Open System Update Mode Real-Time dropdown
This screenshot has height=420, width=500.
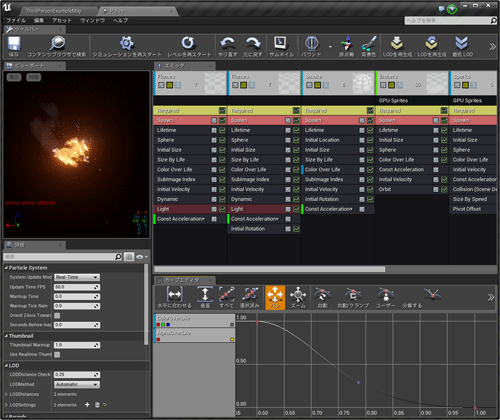point(77,277)
